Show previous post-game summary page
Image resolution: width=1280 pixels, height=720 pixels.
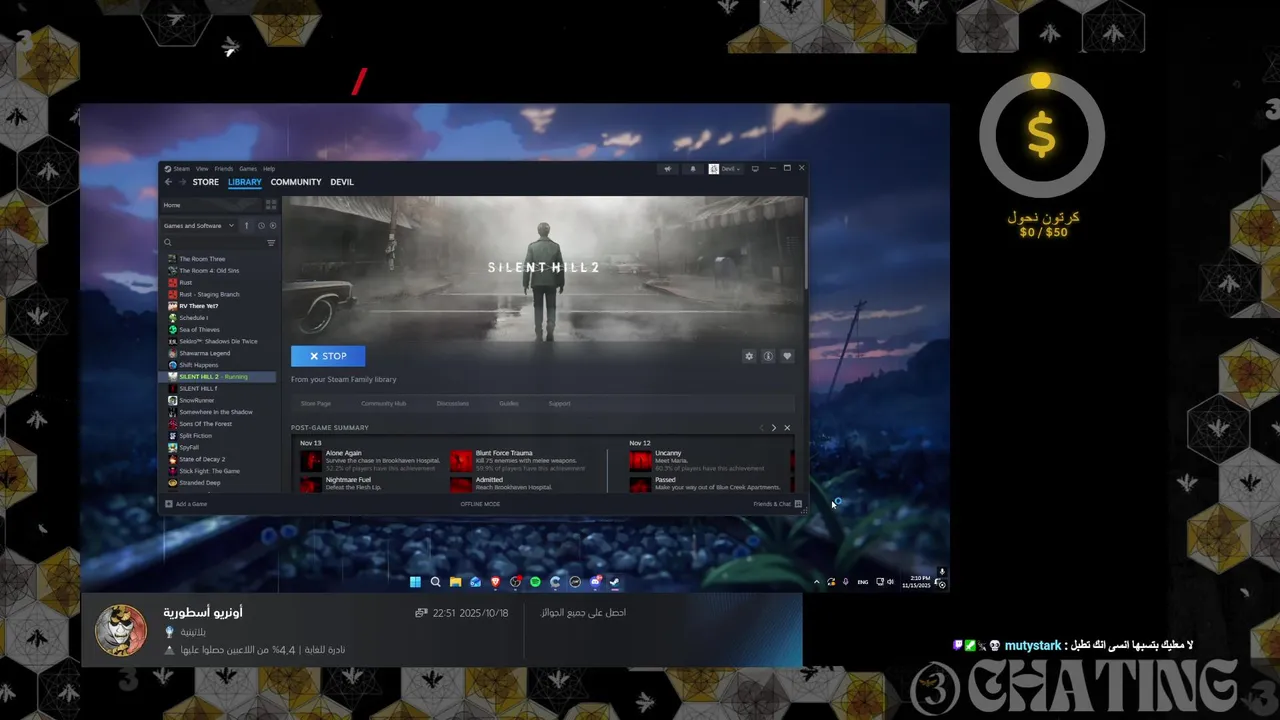(761, 428)
